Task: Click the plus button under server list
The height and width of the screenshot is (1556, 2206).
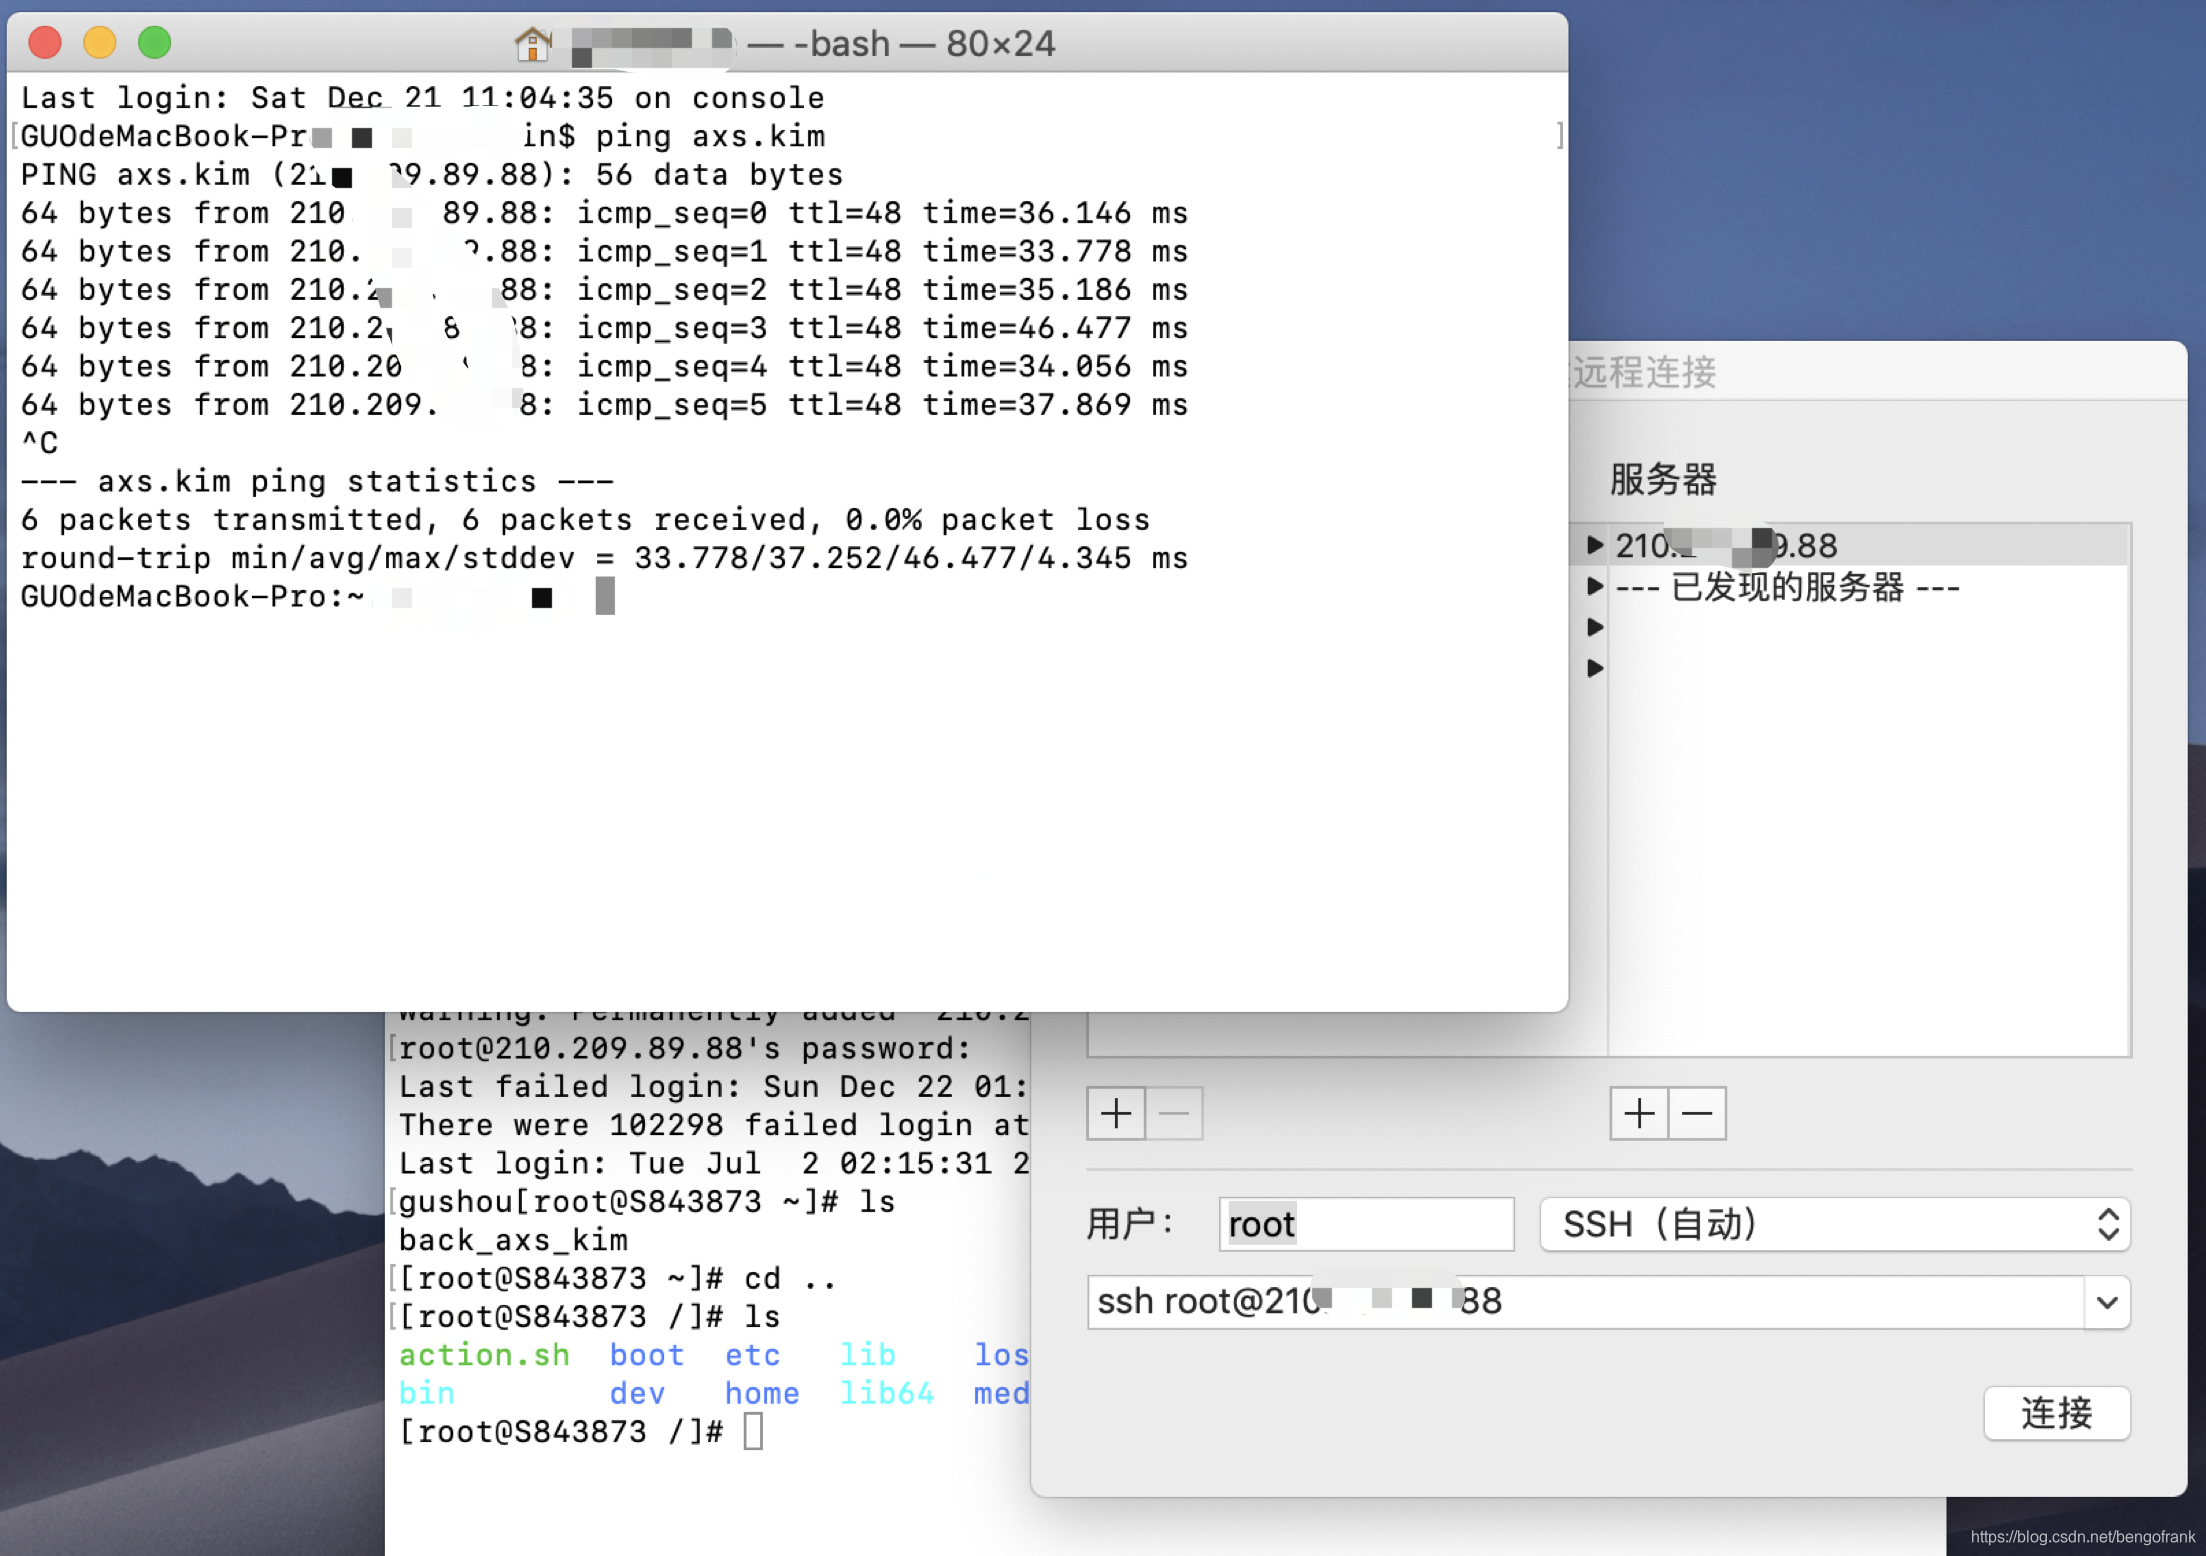Action: 1638,1113
